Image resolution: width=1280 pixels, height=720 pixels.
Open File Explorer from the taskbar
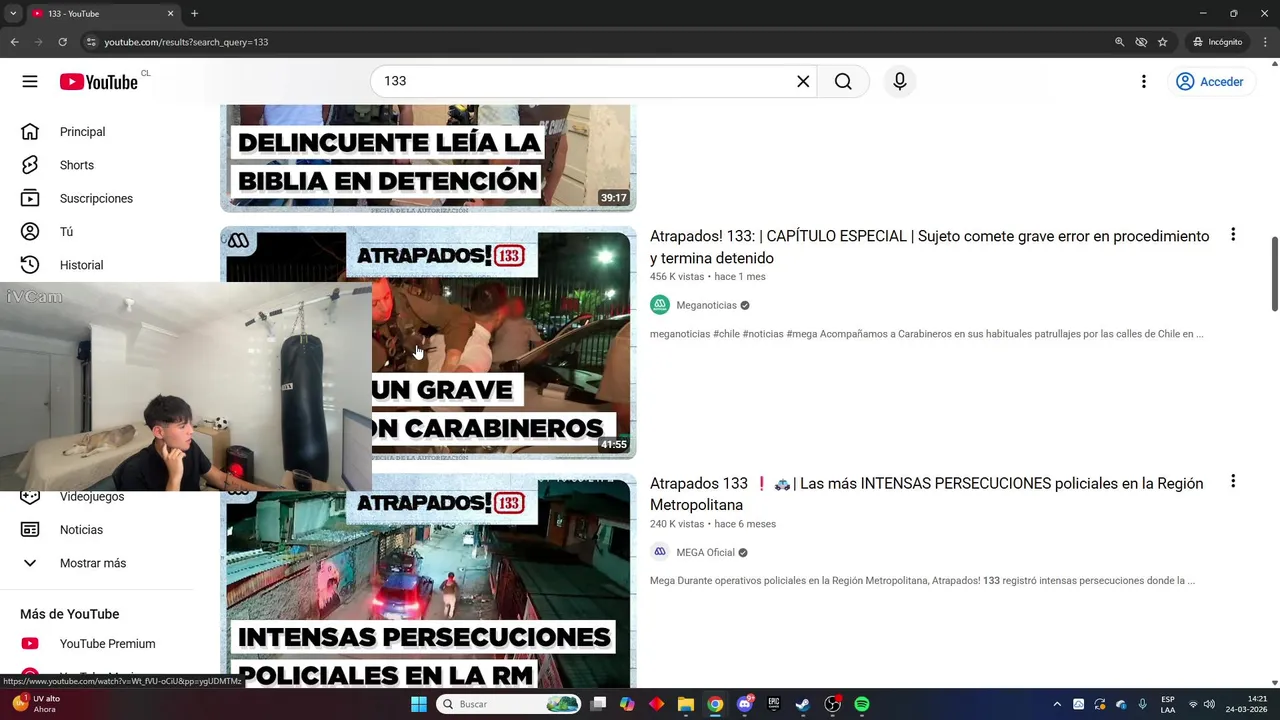686,704
